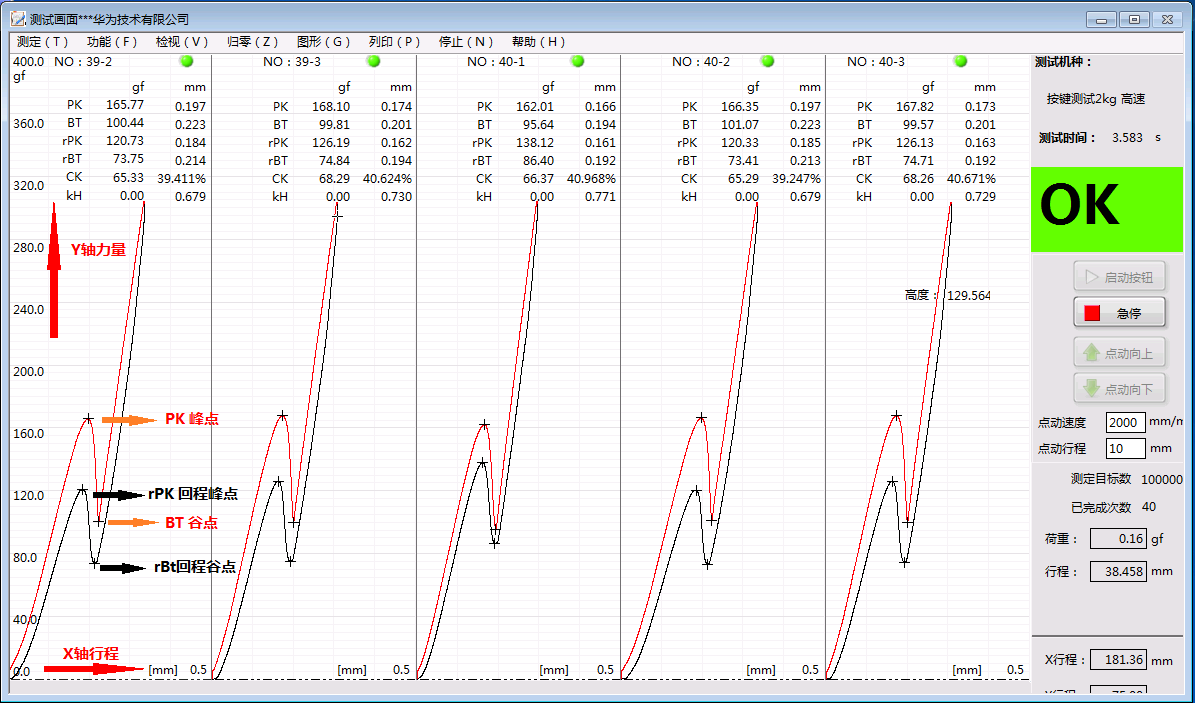Click green status indicator for NO: 39-2
This screenshot has height=703, width=1195.
tap(186, 61)
